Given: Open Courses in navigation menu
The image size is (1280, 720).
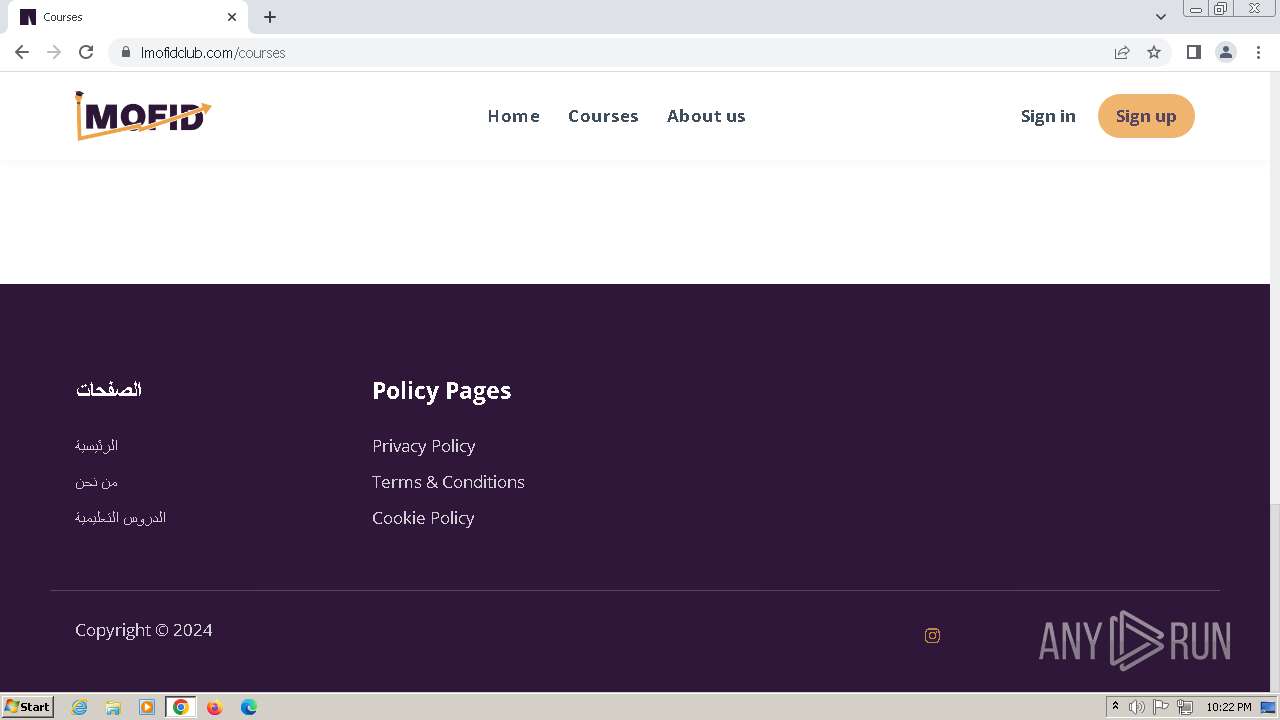Looking at the screenshot, I should (x=603, y=116).
